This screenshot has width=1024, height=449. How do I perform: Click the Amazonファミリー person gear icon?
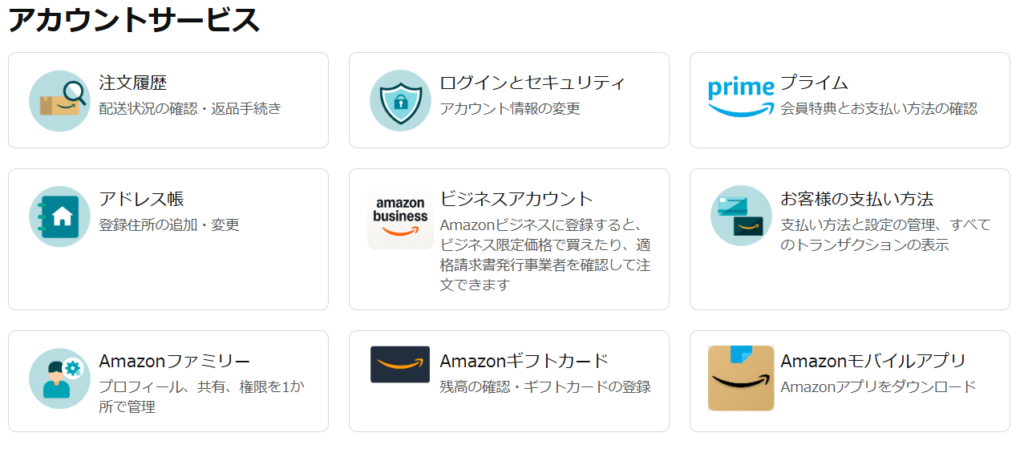[x=59, y=379]
